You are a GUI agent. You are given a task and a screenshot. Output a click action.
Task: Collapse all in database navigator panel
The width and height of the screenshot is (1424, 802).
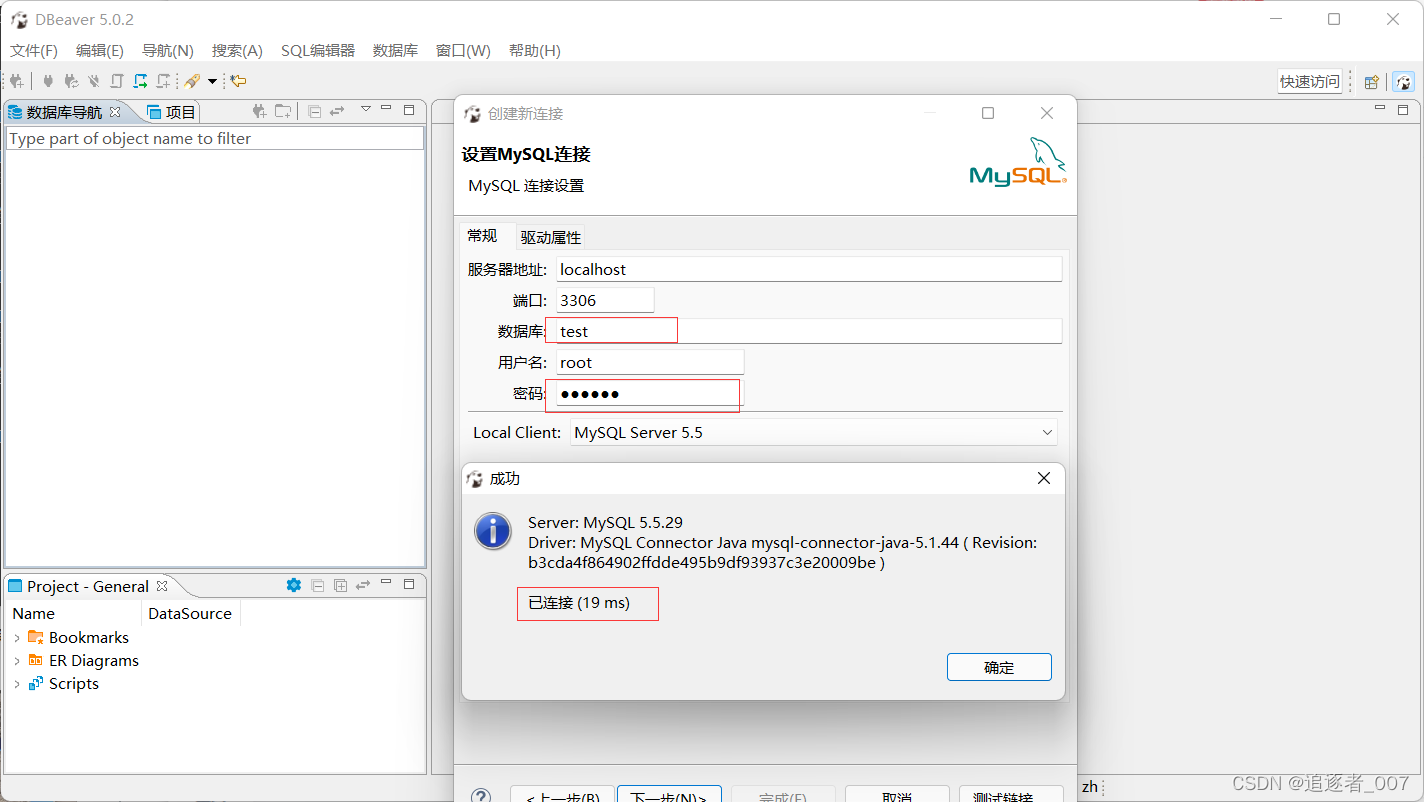[314, 111]
